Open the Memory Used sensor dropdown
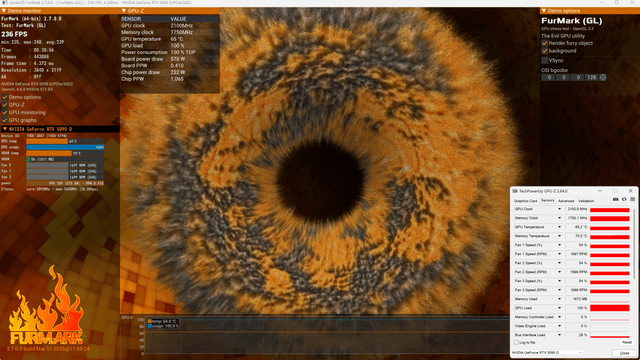 click(x=559, y=299)
